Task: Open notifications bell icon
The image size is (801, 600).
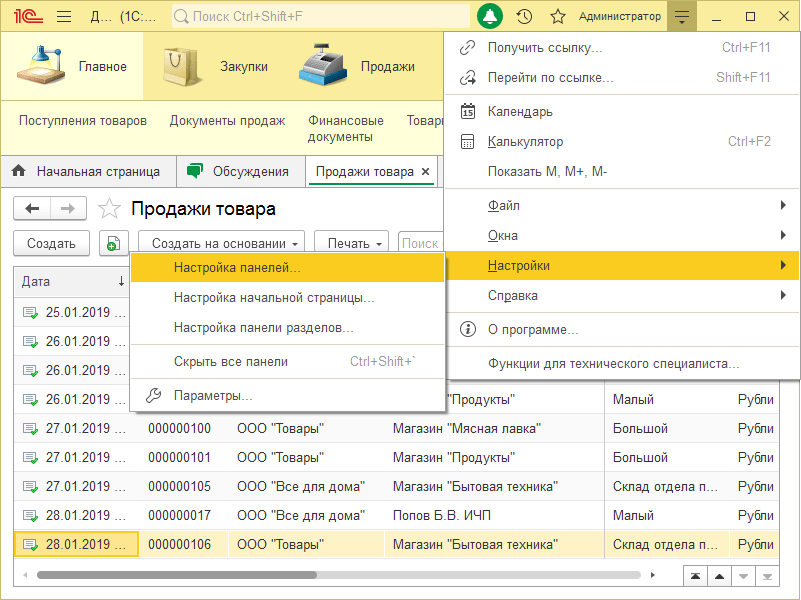Action: tap(489, 16)
